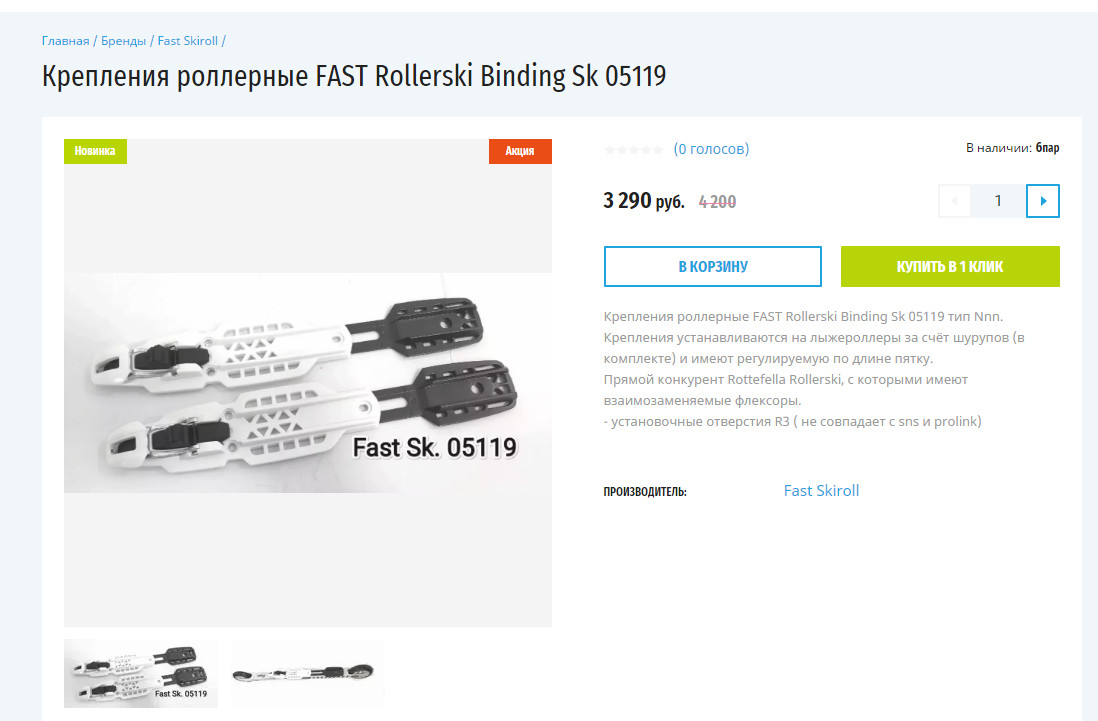Click the orange Акция badge
The width and height of the screenshot is (1098, 721).
coord(520,151)
